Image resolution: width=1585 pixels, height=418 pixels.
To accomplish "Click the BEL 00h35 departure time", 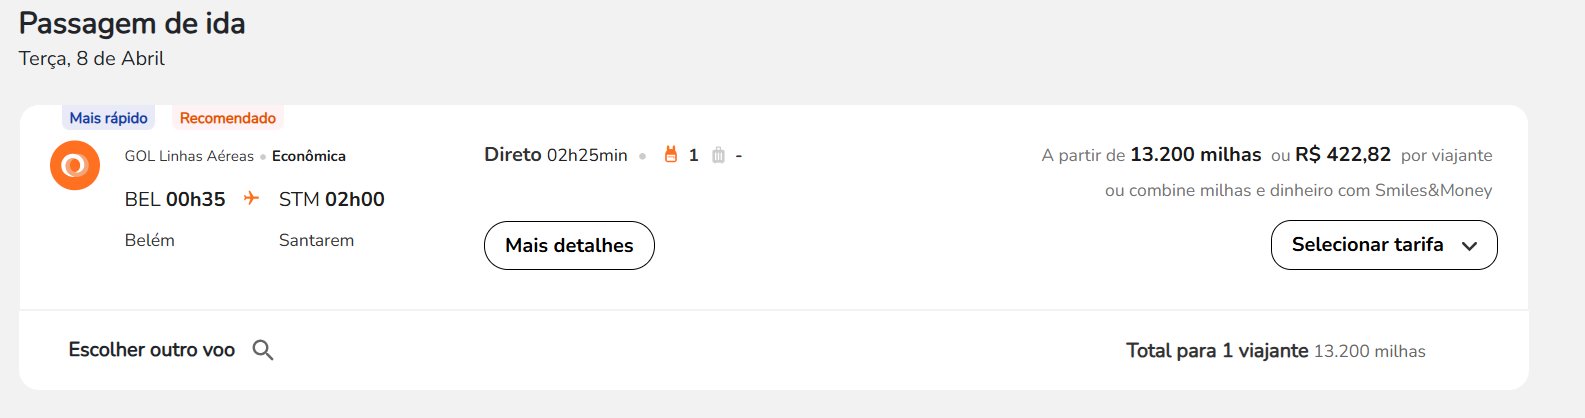I will 175,199.
